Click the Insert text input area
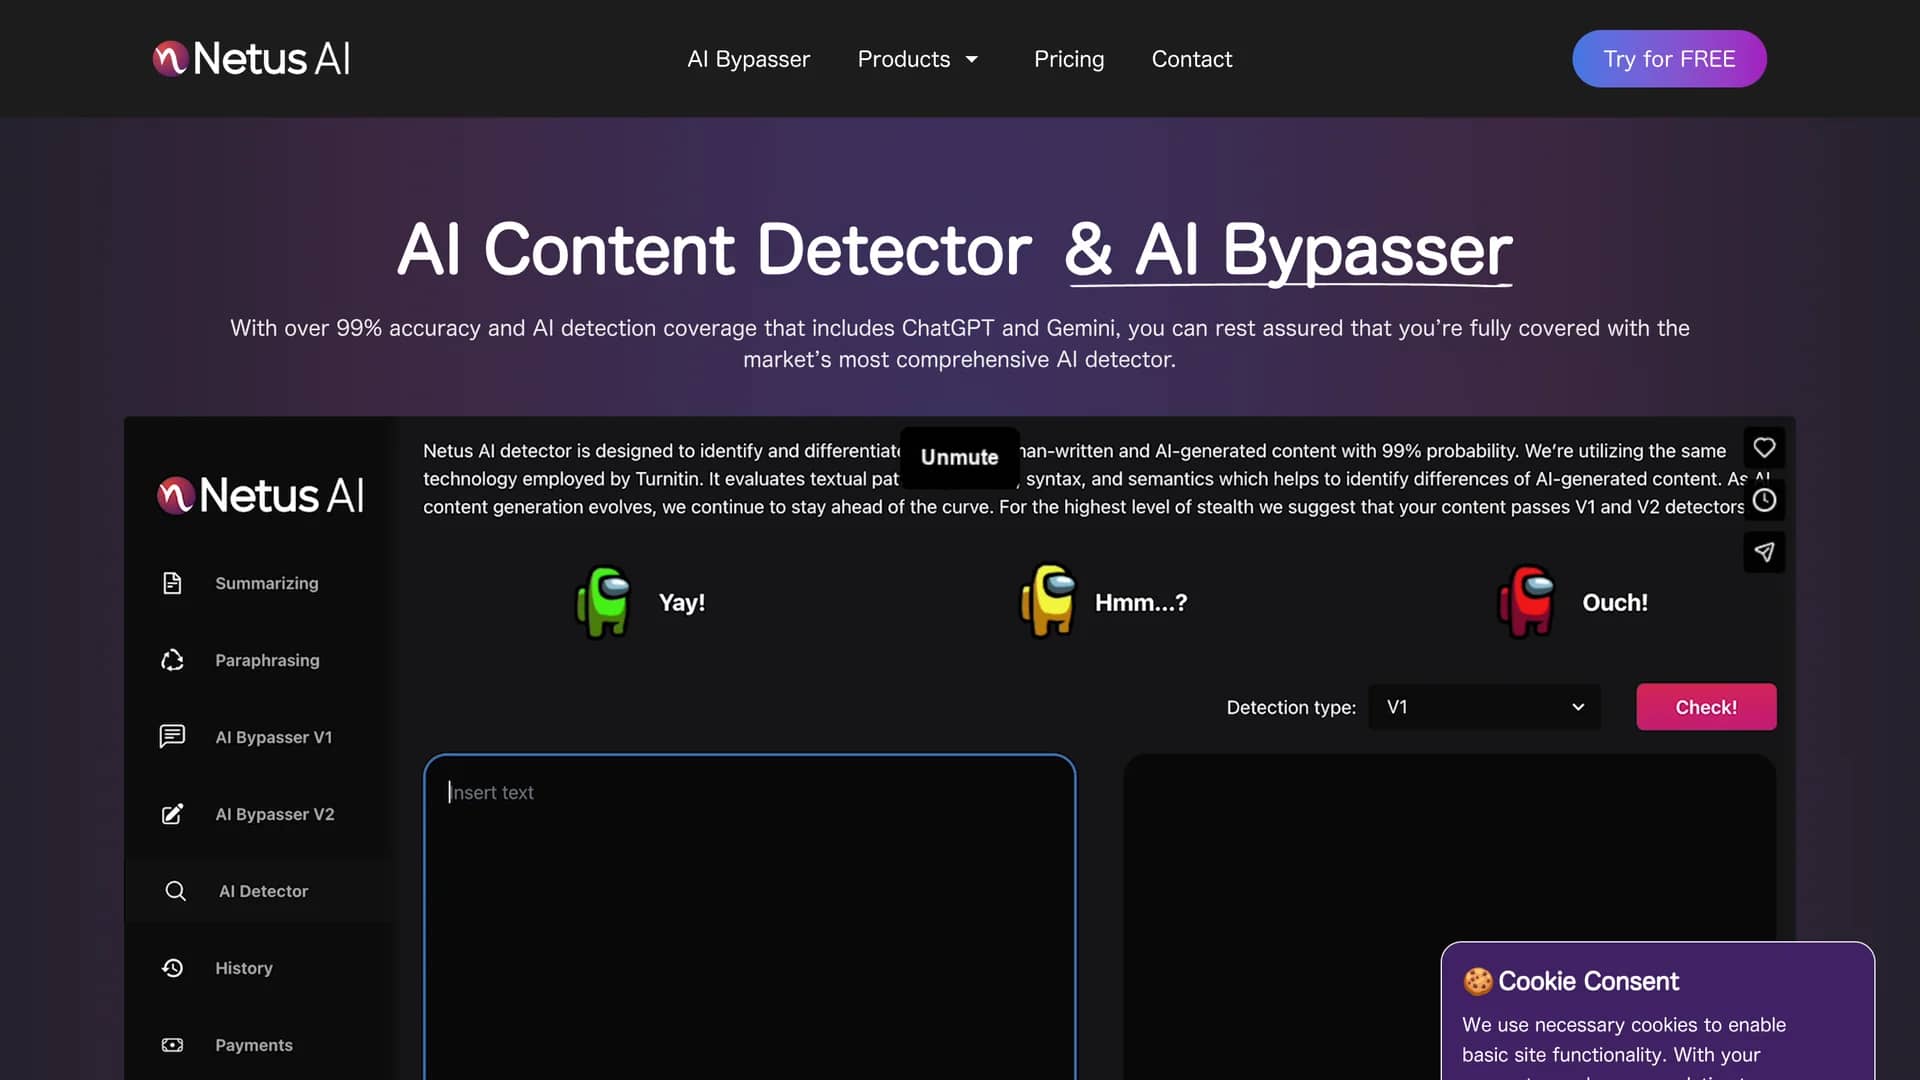The width and height of the screenshot is (1920, 1080). [x=749, y=917]
